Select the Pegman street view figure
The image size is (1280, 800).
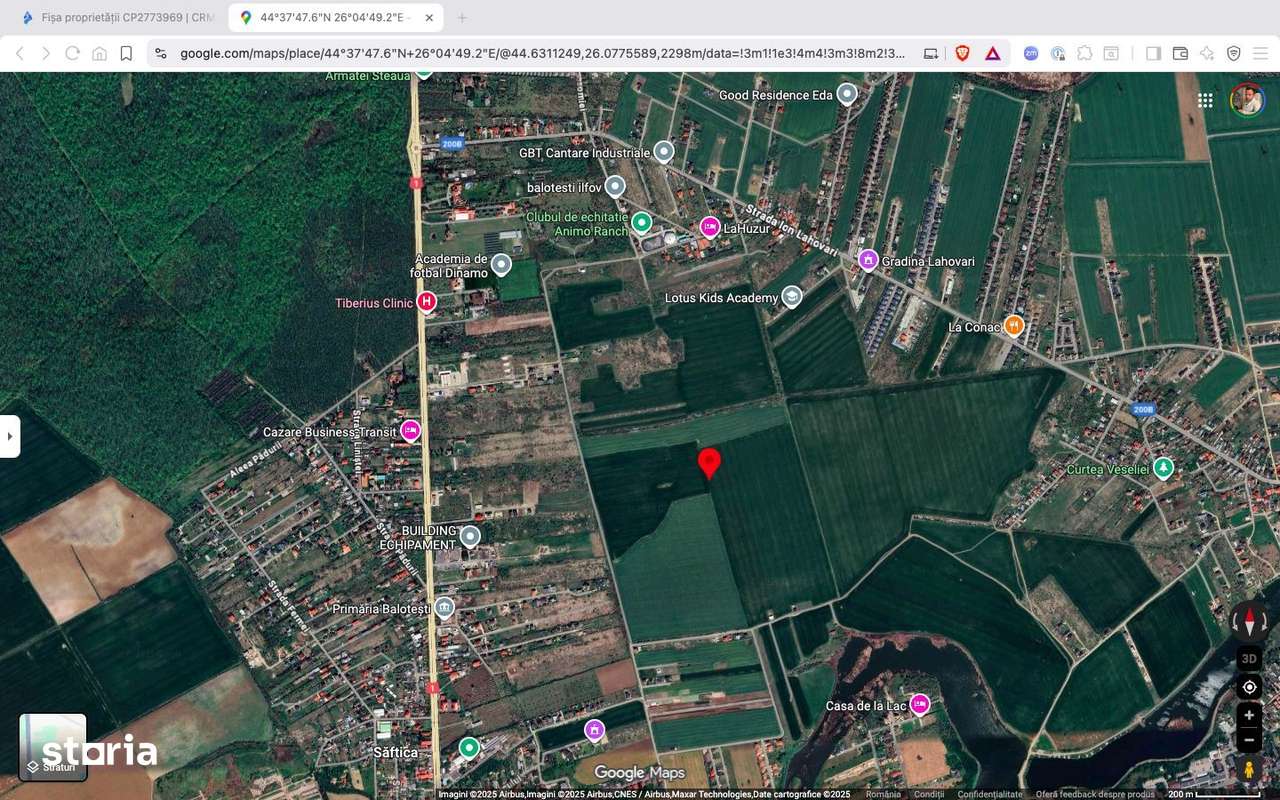click(1250, 768)
